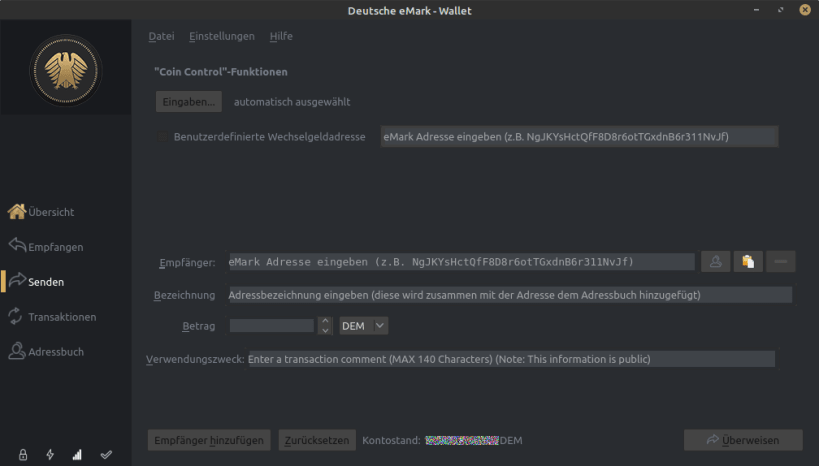
Task: Open the Hilfe menu
Action: 281,36
